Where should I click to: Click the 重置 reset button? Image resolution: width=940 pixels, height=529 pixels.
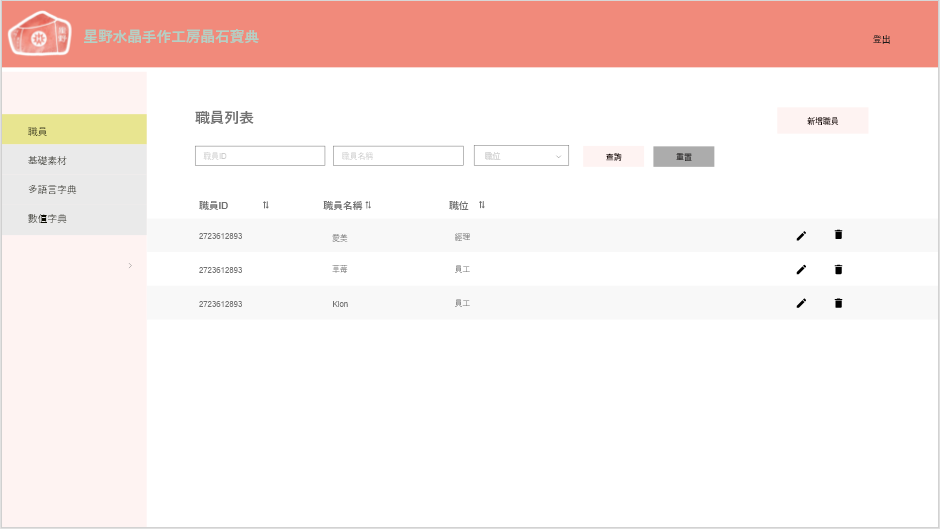tap(683, 157)
